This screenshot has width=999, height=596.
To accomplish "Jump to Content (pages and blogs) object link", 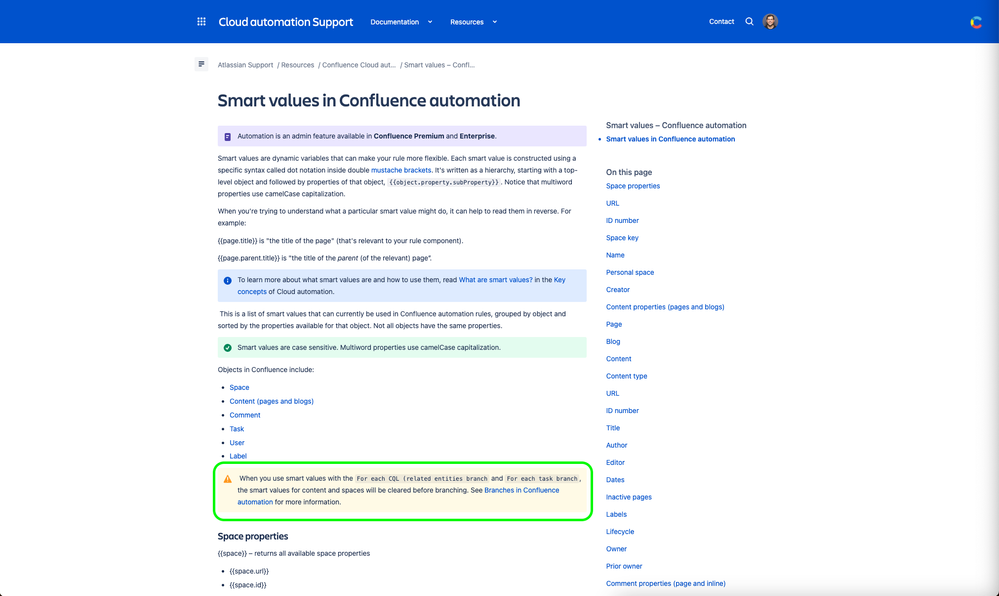I will pos(271,402).
